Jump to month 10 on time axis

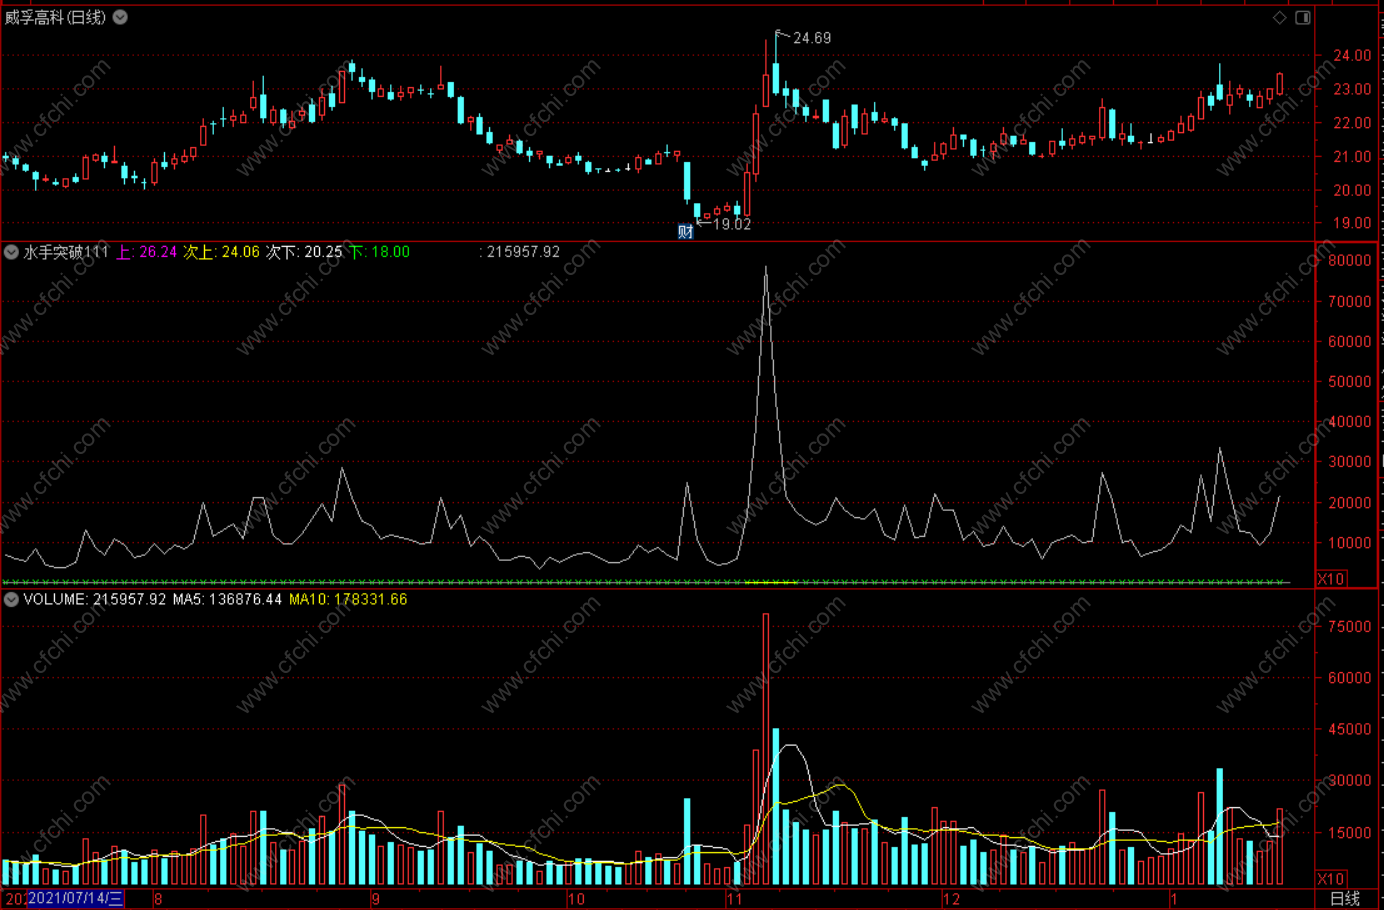pos(576,899)
